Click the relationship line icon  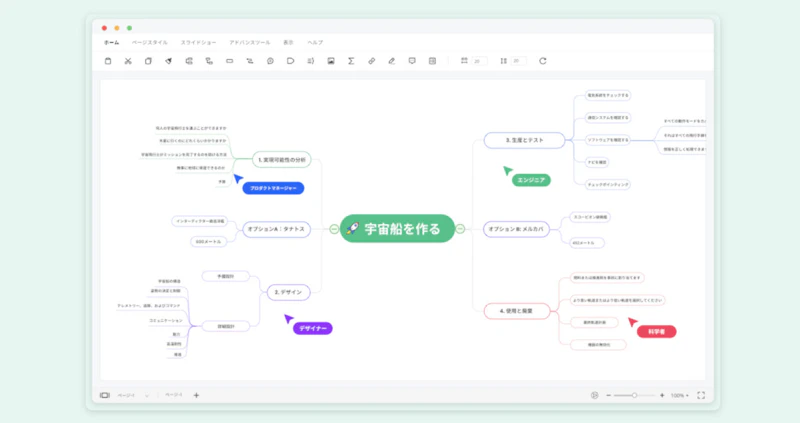(x=249, y=61)
